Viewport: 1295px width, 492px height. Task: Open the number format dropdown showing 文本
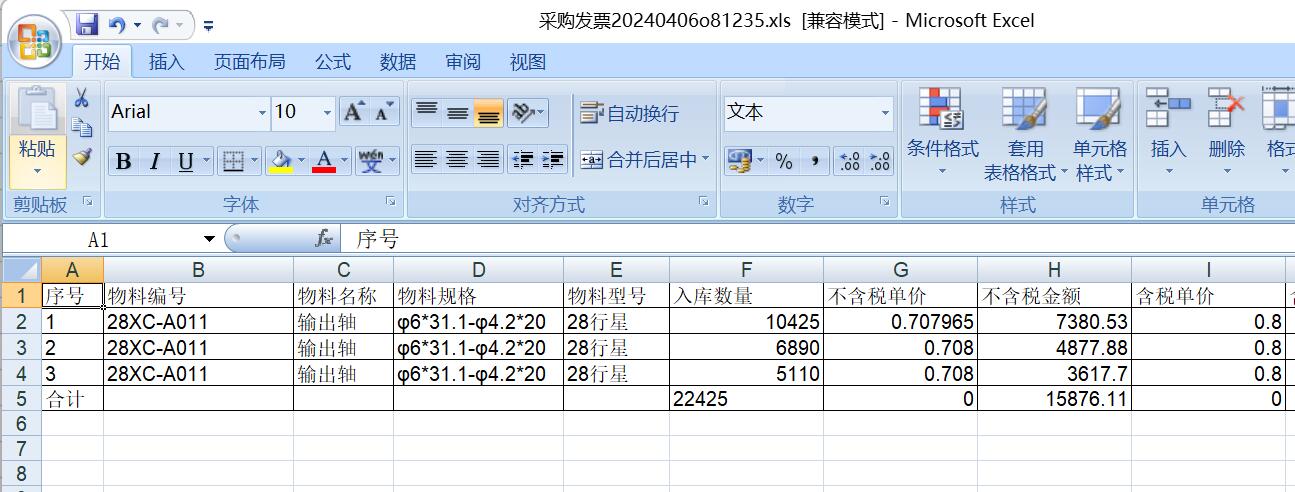pos(885,113)
